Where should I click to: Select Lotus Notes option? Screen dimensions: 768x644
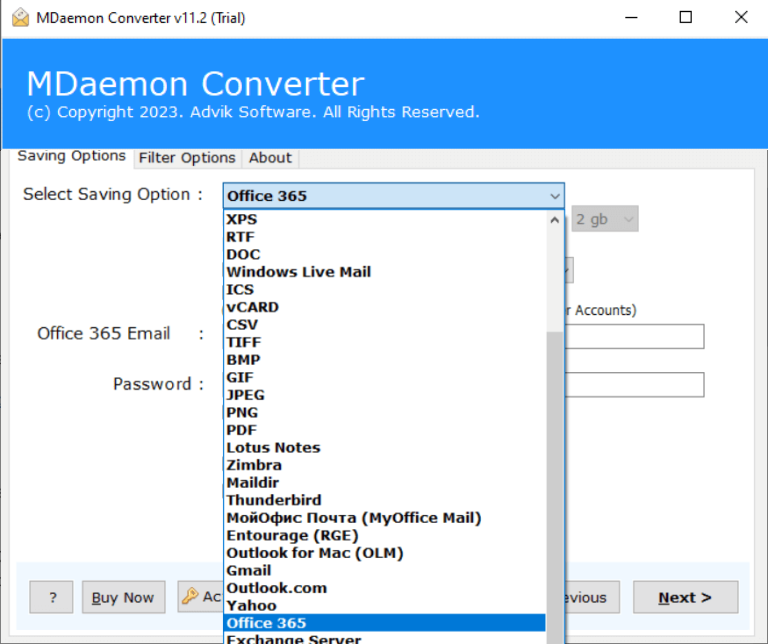[x=385, y=448]
